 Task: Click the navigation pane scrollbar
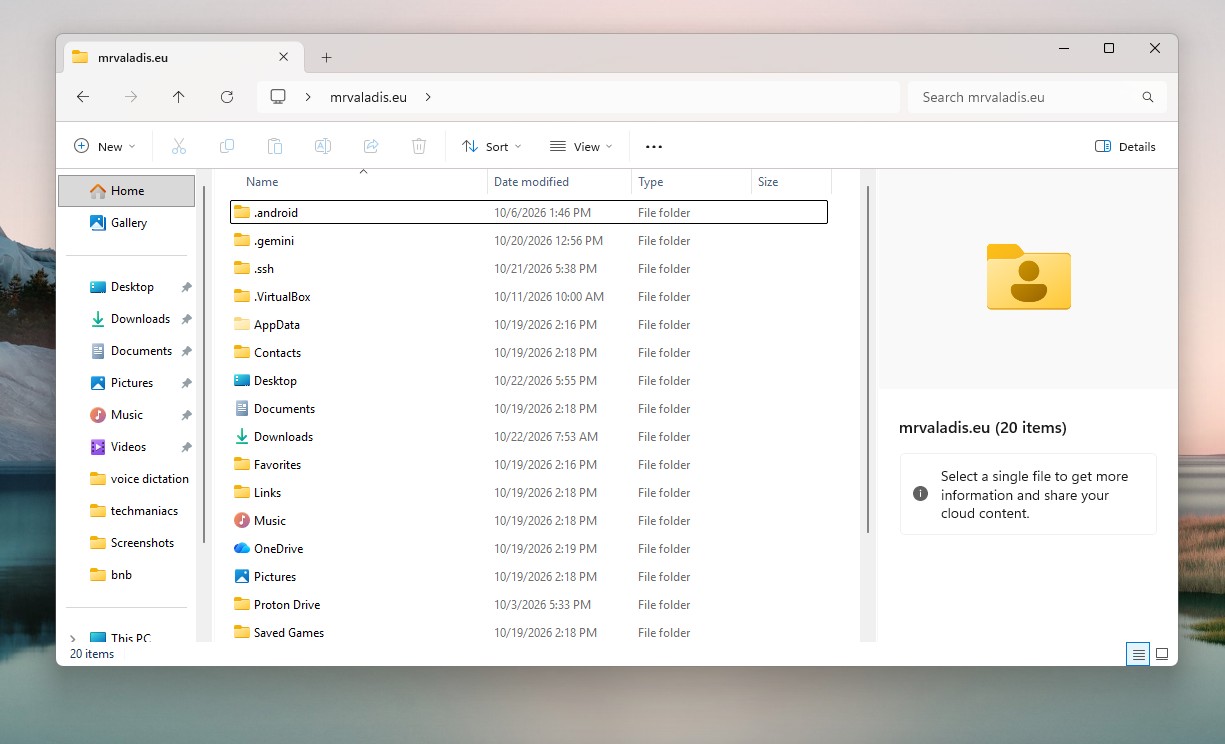(x=205, y=365)
